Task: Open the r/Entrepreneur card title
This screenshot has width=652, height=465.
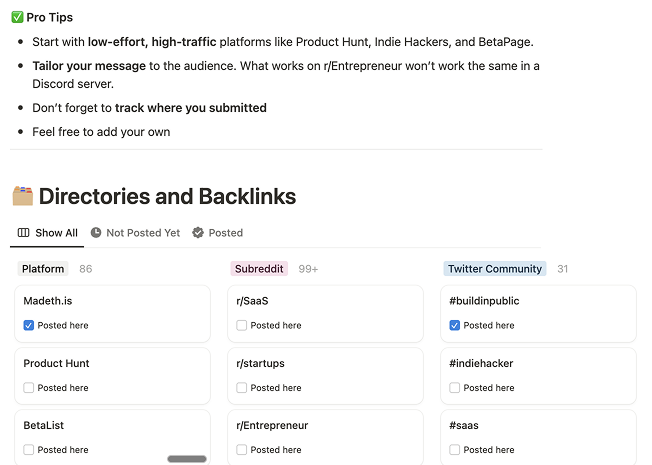Action: coord(272,425)
